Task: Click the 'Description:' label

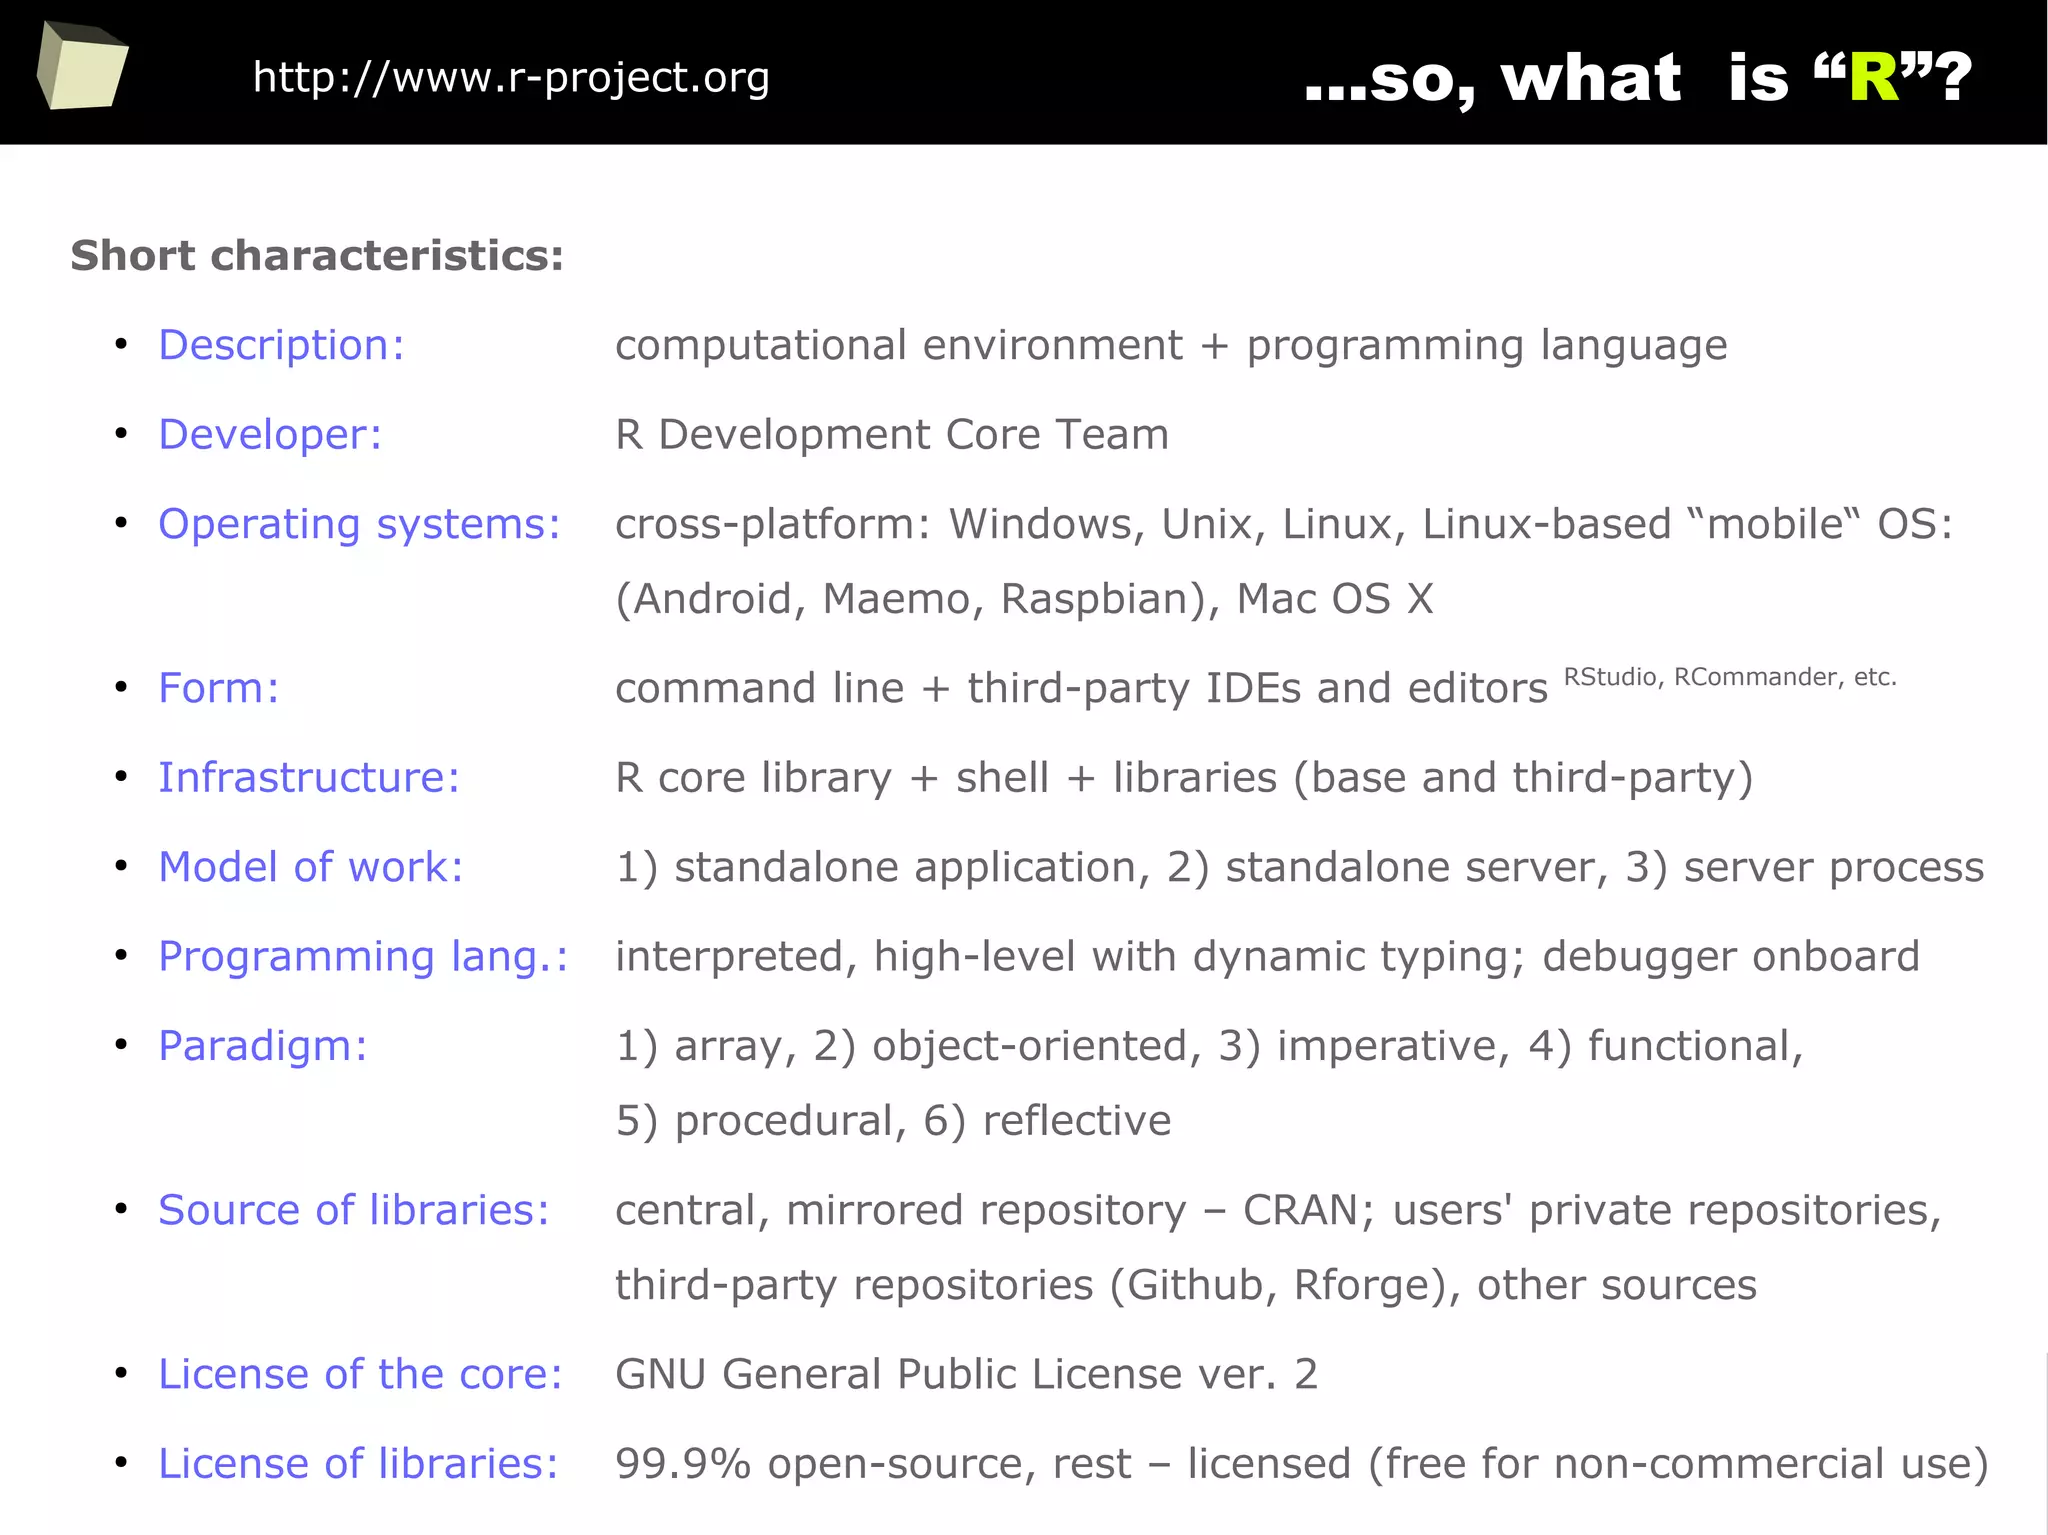Action: (x=281, y=345)
